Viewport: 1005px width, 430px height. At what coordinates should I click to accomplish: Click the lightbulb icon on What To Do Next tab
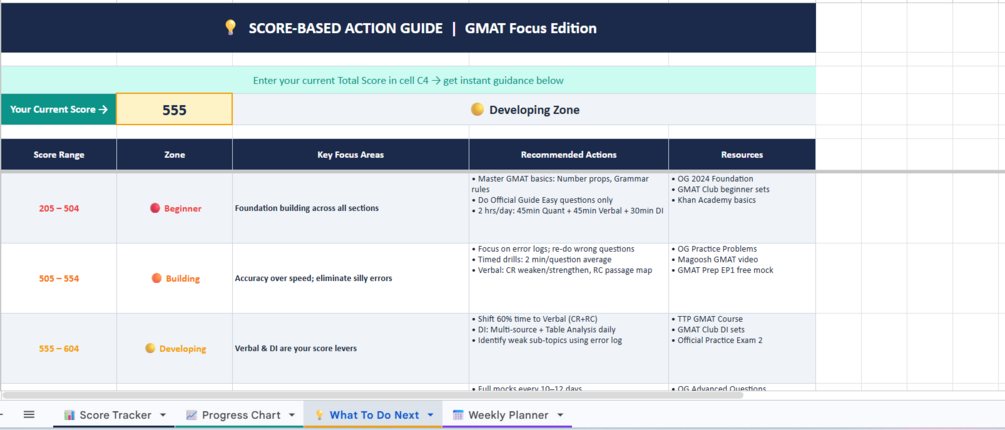click(319, 415)
